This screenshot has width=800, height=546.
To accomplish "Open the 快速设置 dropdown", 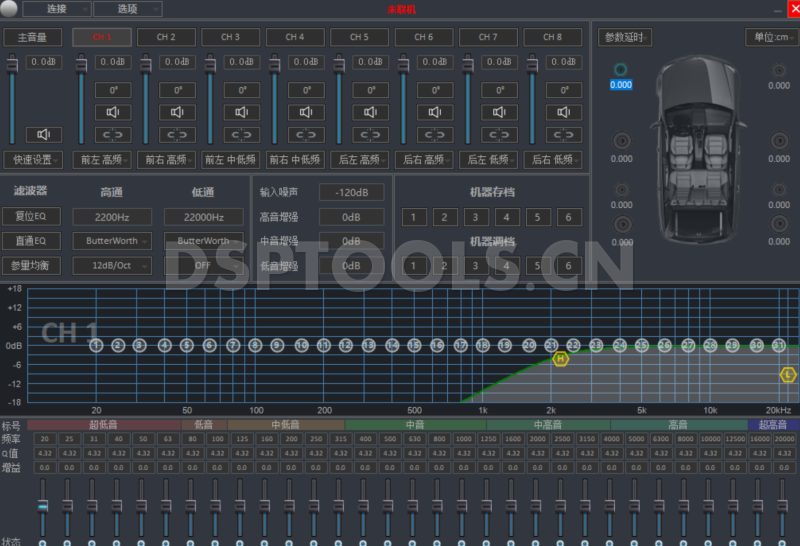I will point(32,159).
